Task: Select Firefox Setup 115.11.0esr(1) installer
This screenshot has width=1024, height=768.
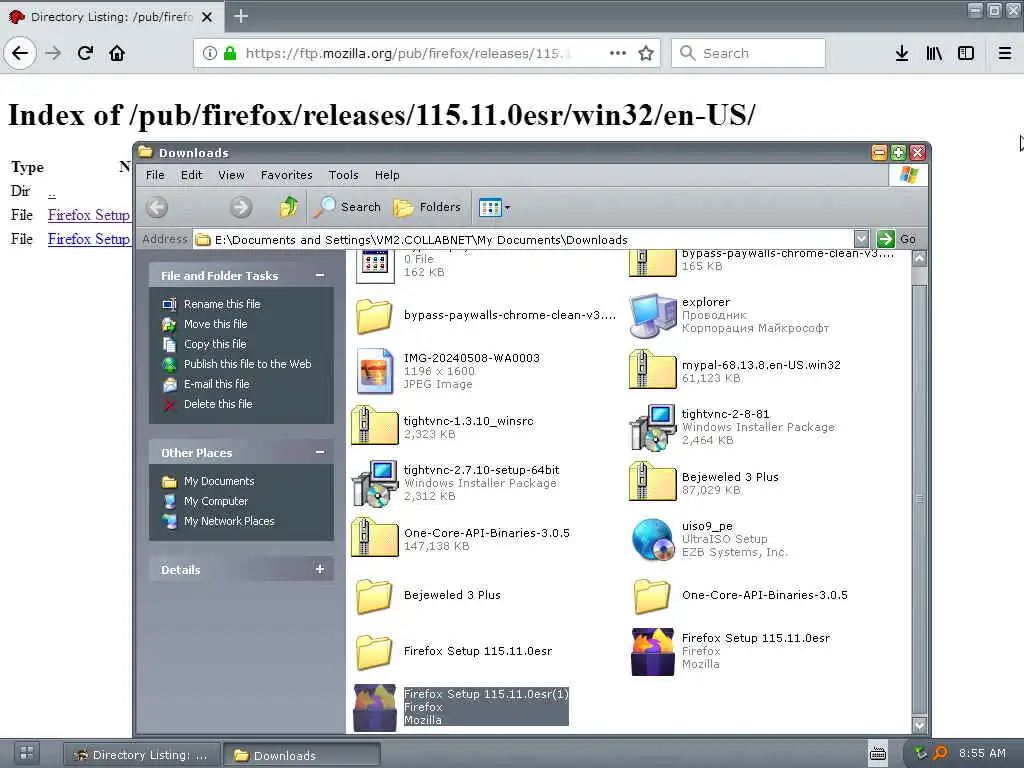Action: point(461,707)
